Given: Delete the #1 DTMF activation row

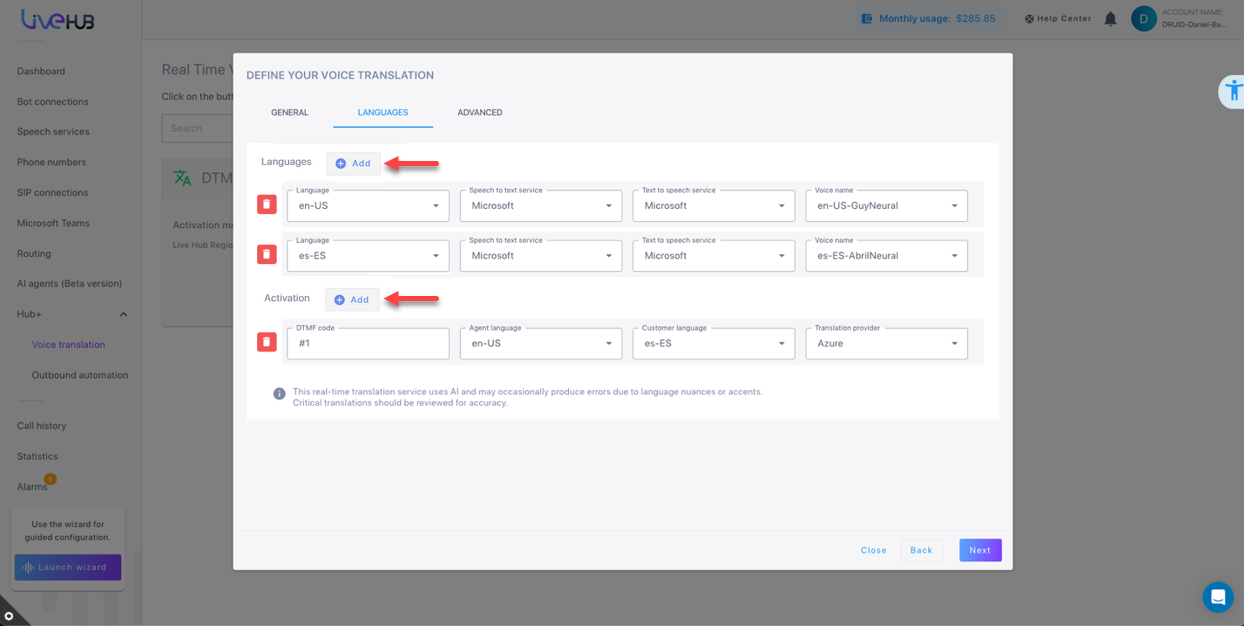Looking at the screenshot, I should 266,343.
